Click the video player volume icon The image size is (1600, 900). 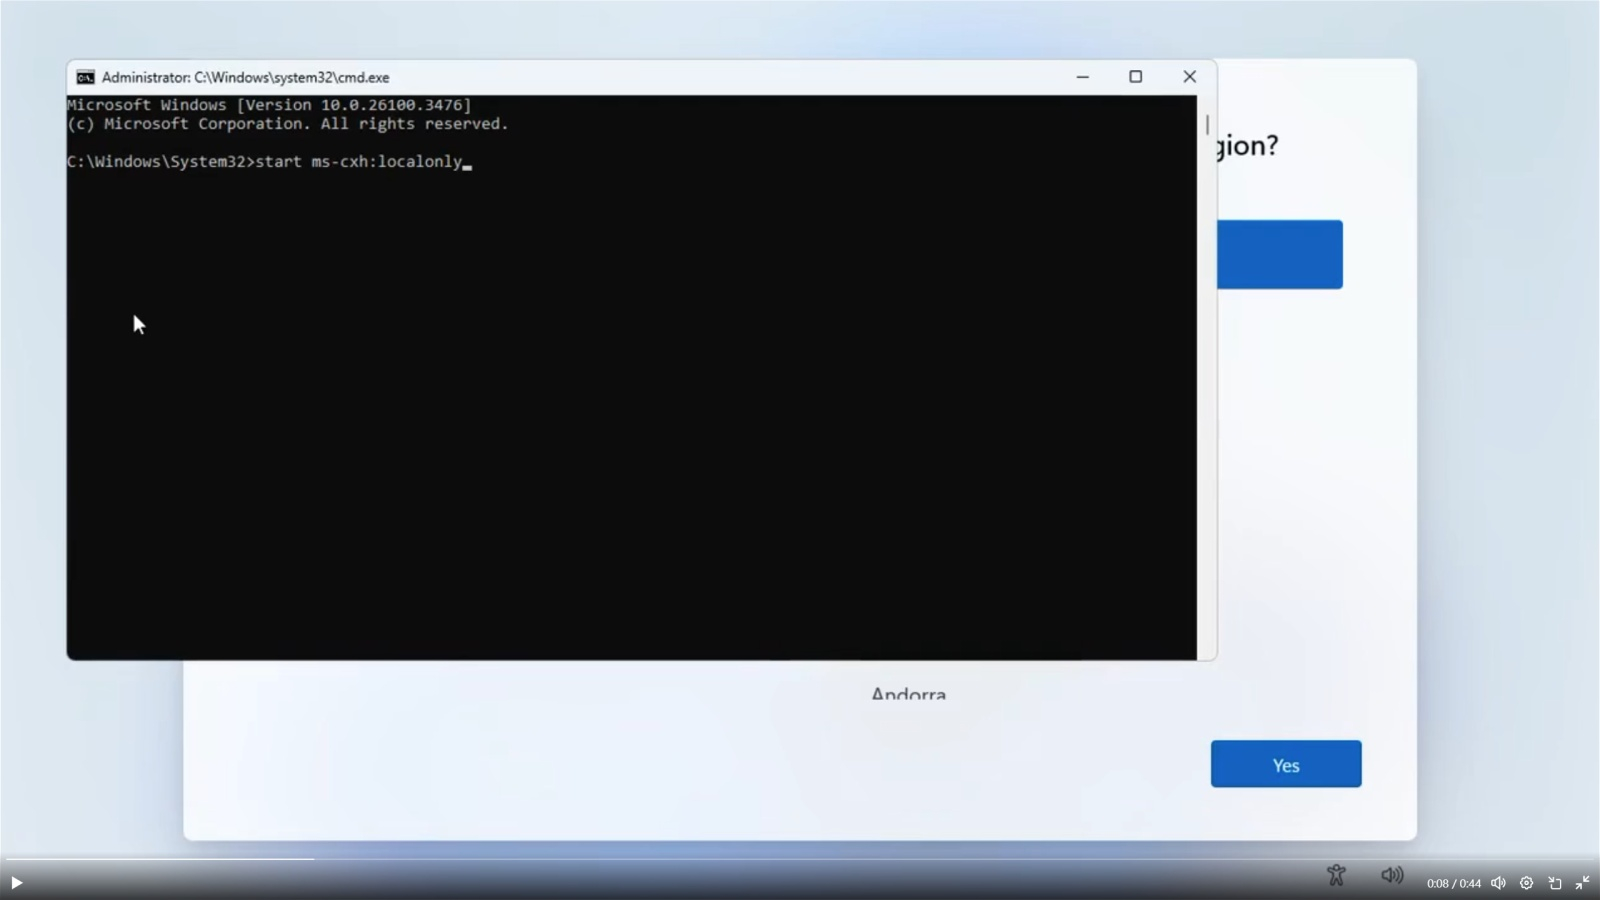(x=1498, y=883)
